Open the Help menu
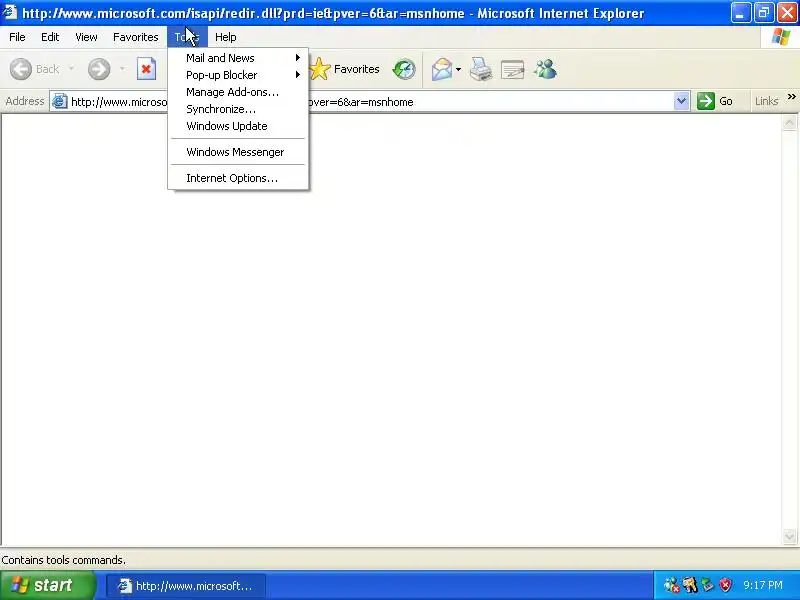This screenshot has width=800, height=600. pyautogui.click(x=226, y=37)
